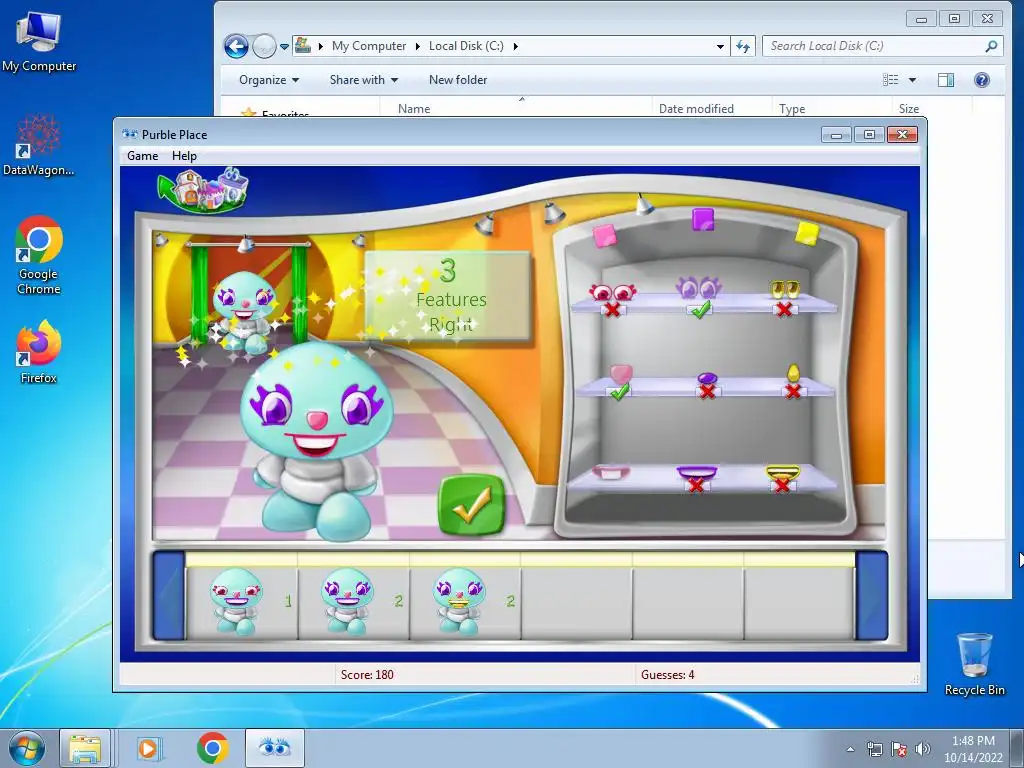The width and height of the screenshot is (1024, 768).
Task: Open the address bar history dropdown
Action: click(x=720, y=46)
